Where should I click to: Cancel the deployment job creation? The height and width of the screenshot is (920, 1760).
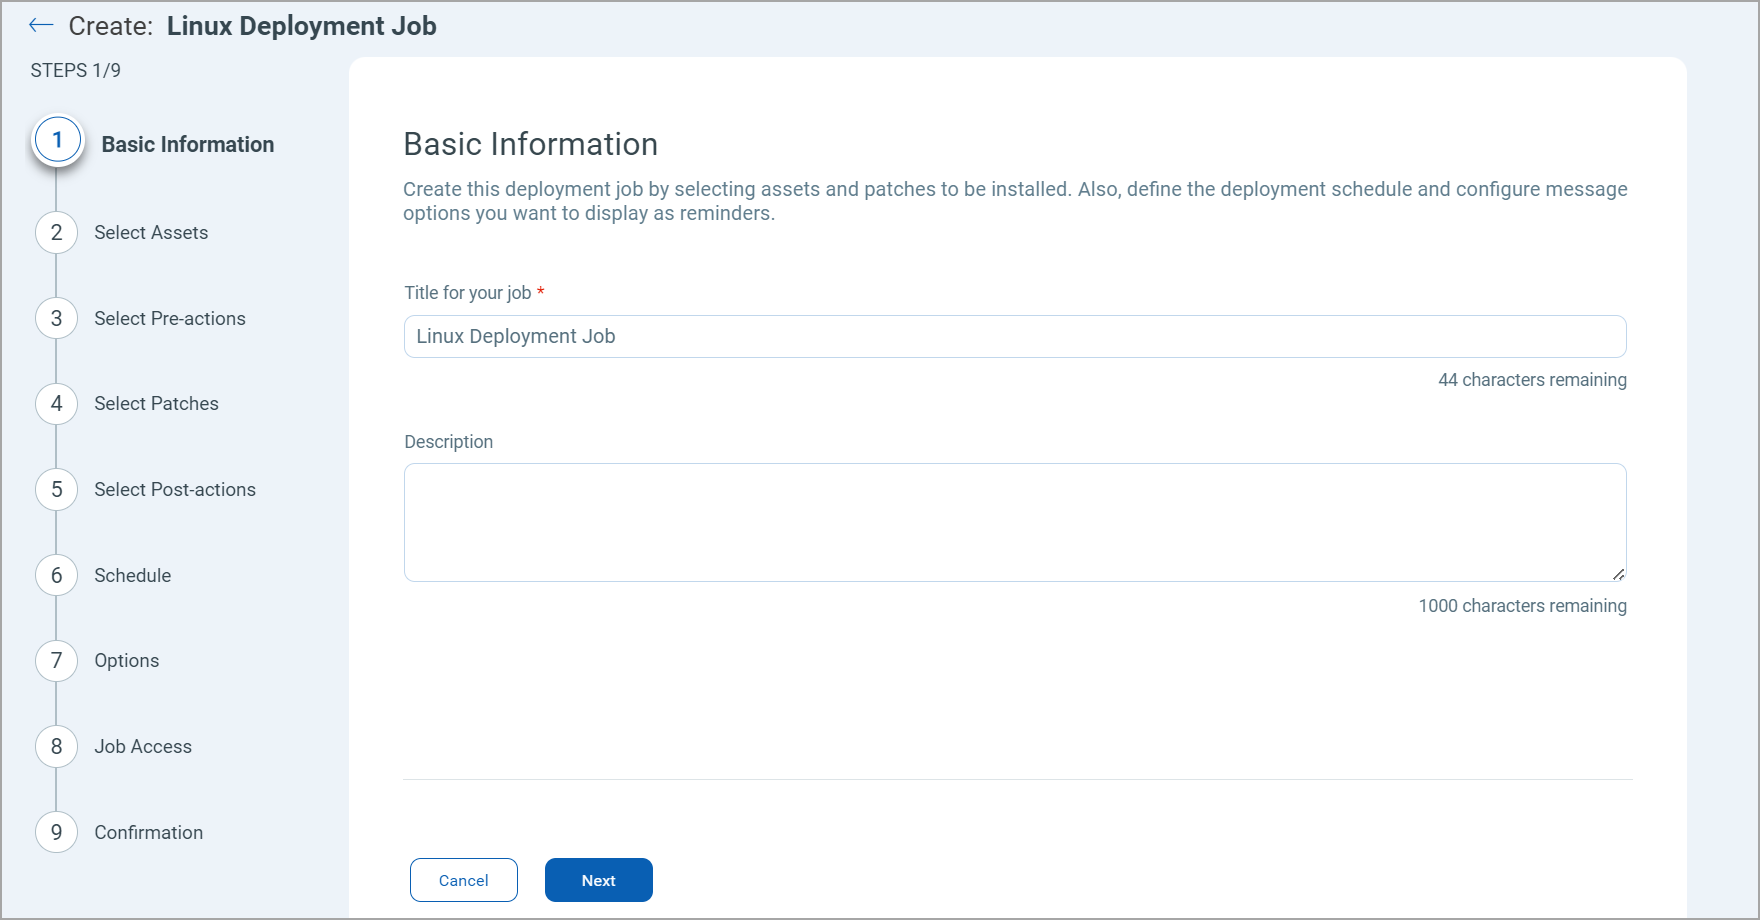pos(463,880)
